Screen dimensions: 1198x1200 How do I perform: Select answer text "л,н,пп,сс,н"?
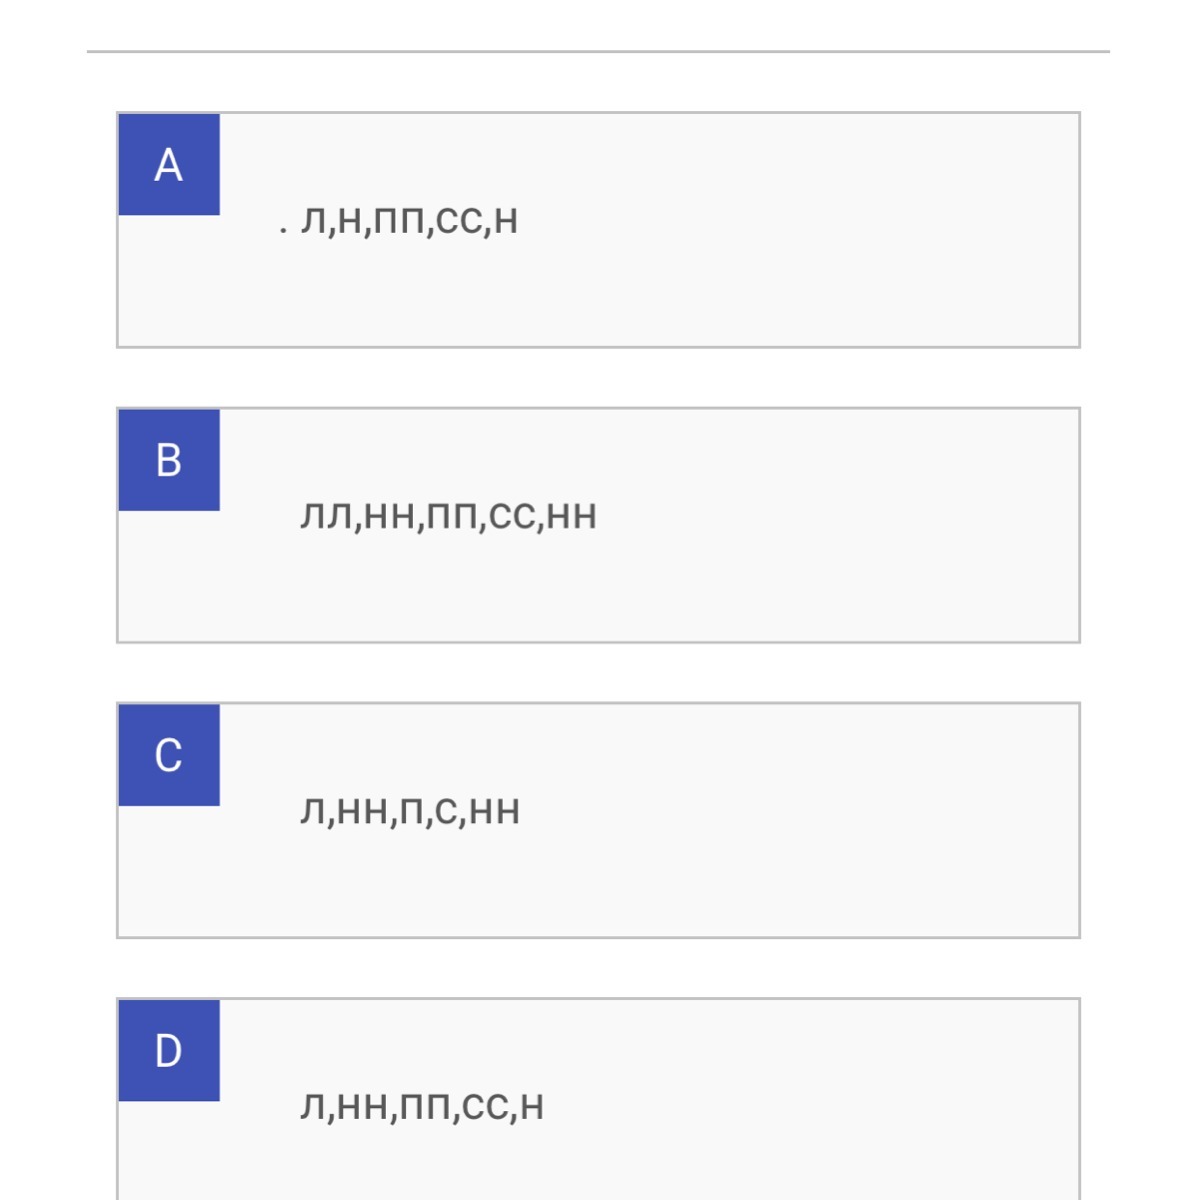[x=409, y=221]
